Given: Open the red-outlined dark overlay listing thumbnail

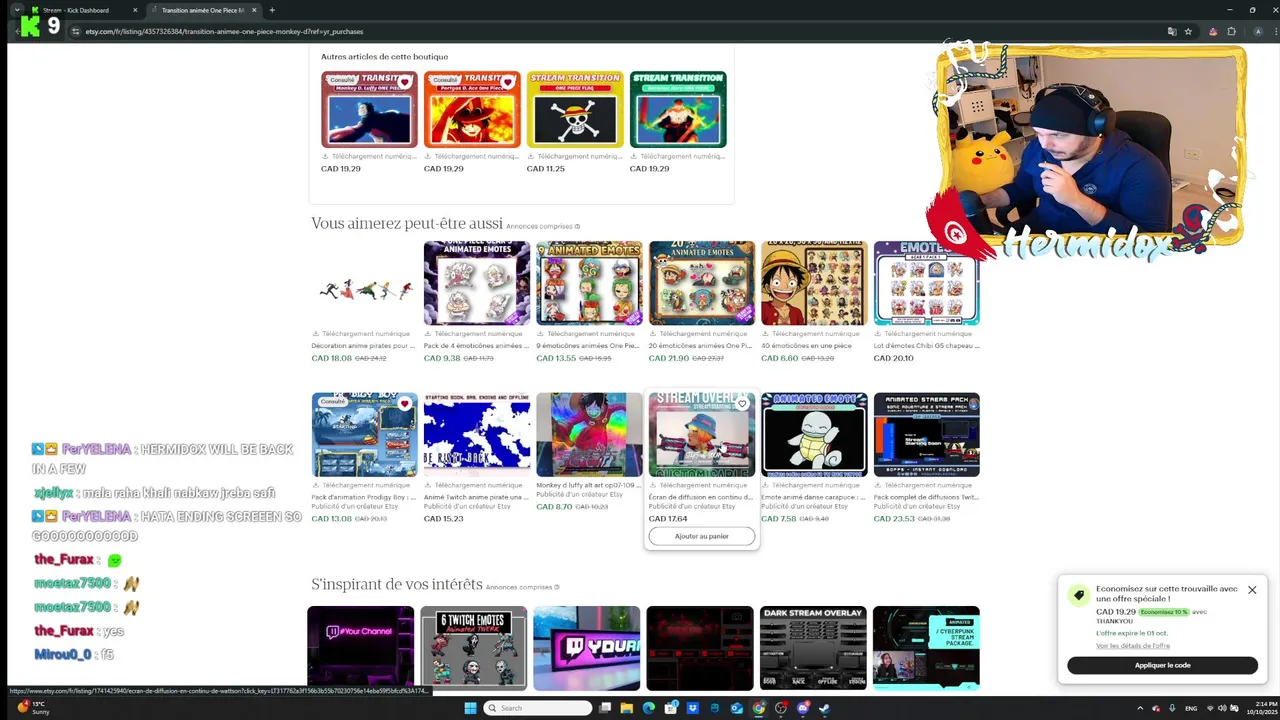Looking at the screenshot, I should tap(699, 648).
